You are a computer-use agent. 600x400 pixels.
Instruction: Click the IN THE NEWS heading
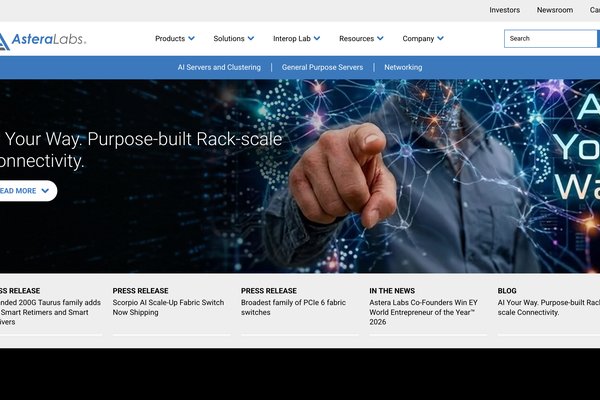392,291
